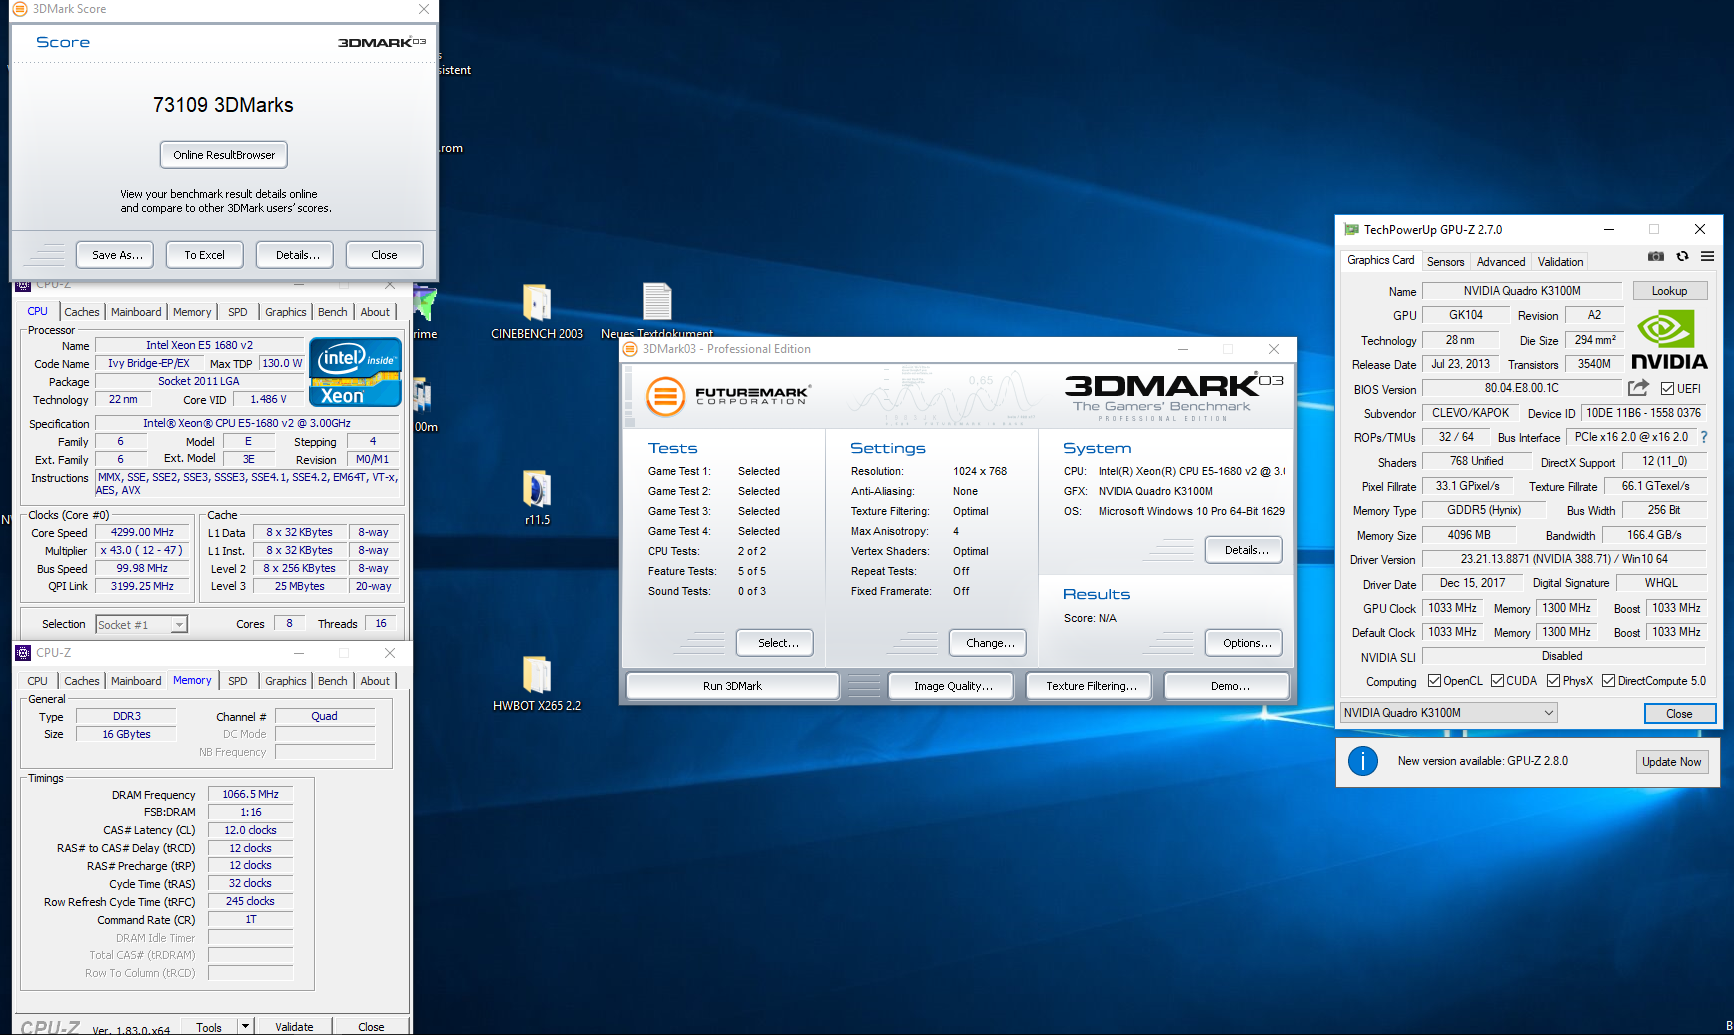Click the GPU-Z refresh icon
The height and width of the screenshot is (1035, 1734).
pos(1682,257)
